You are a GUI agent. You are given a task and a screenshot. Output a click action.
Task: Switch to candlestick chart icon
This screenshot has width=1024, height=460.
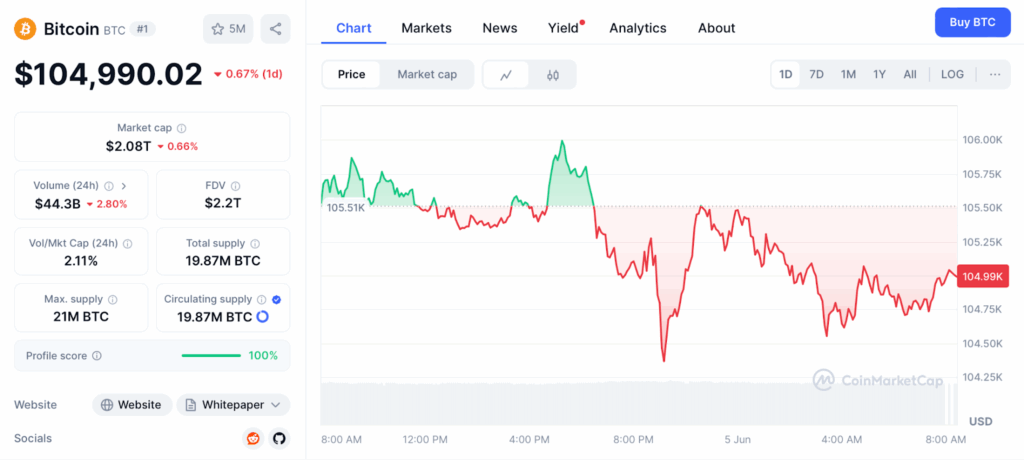pos(552,74)
